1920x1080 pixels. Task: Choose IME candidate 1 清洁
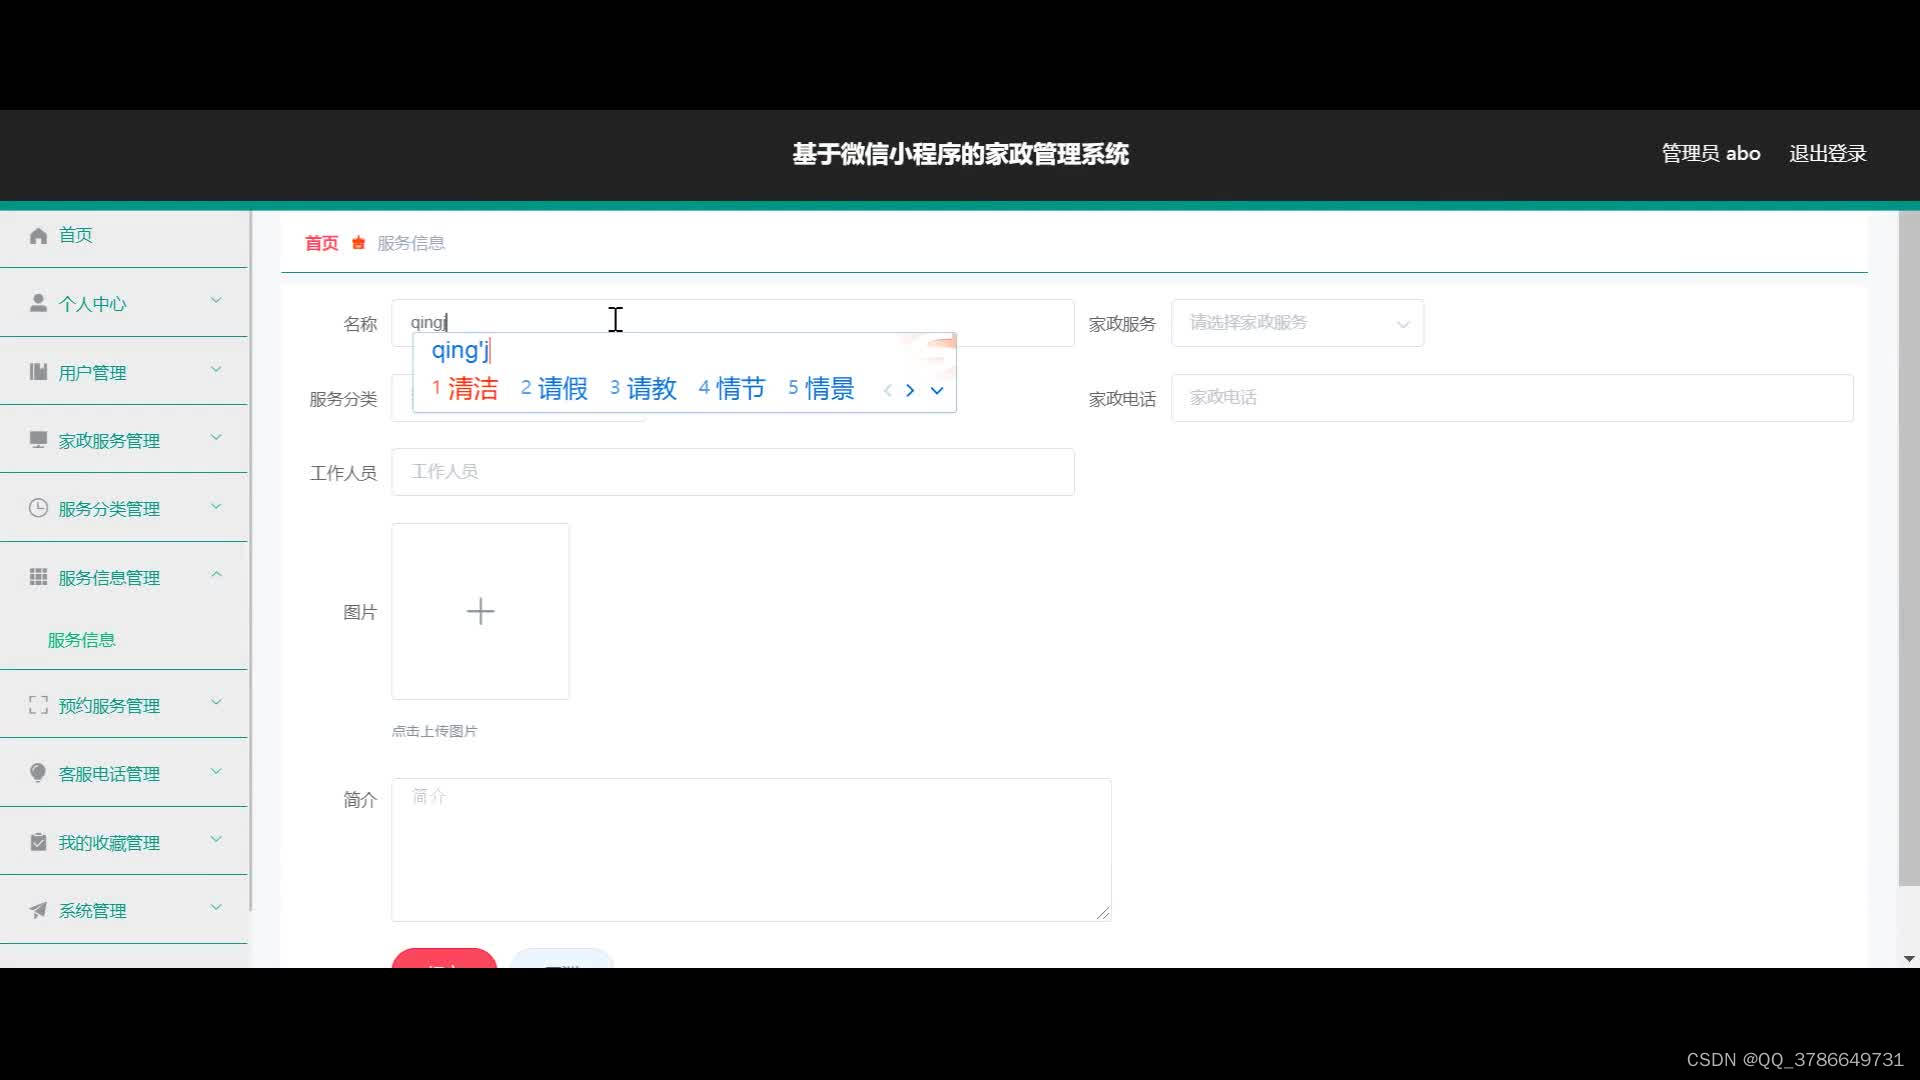pyautogui.click(x=465, y=389)
